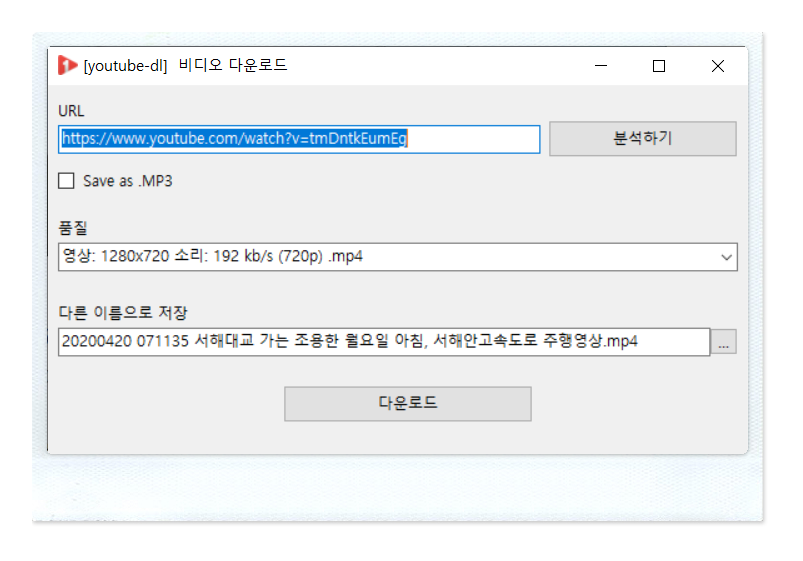Click the '품질' label

(x=73, y=228)
